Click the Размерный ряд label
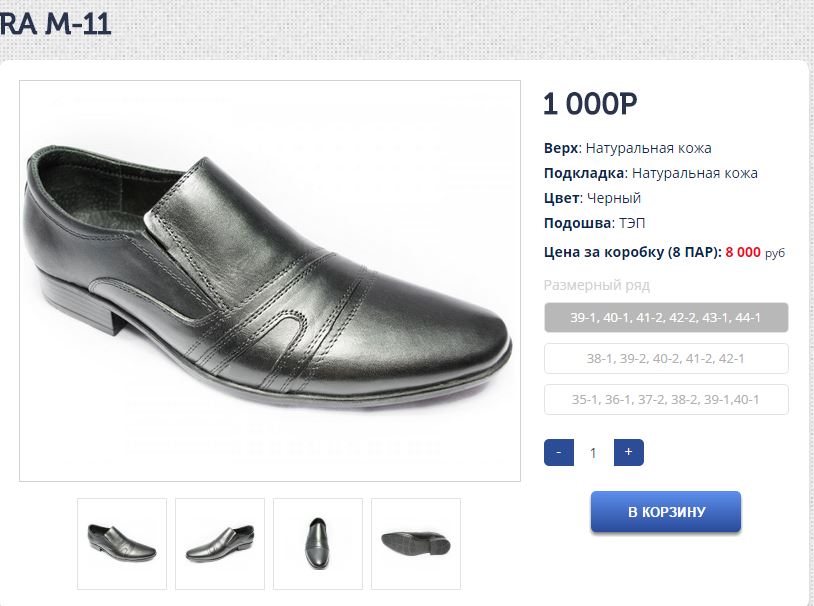Screen dimensions: 814x606 point(597,285)
